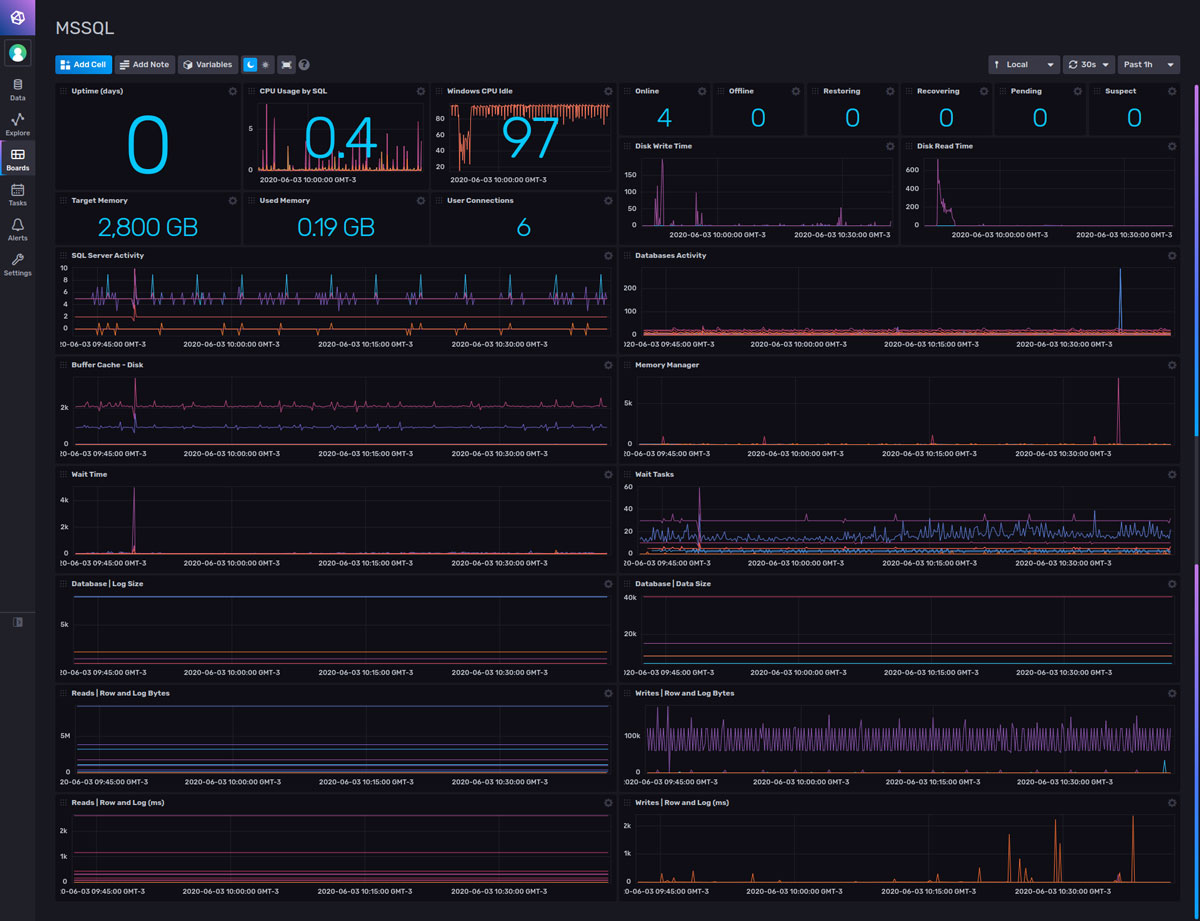The height and width of the screenshot is (921, 1200).
Task: Open gear for Reads | Row and Log Bytes
Action: (608, 693)
